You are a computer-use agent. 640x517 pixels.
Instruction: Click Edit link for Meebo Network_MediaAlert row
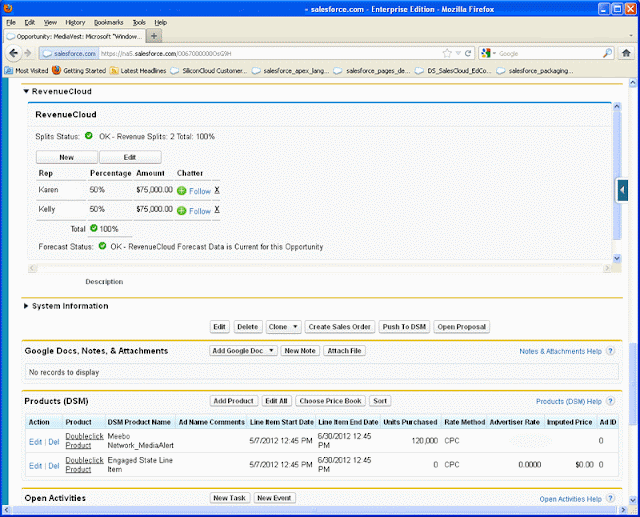click(36, 442)
